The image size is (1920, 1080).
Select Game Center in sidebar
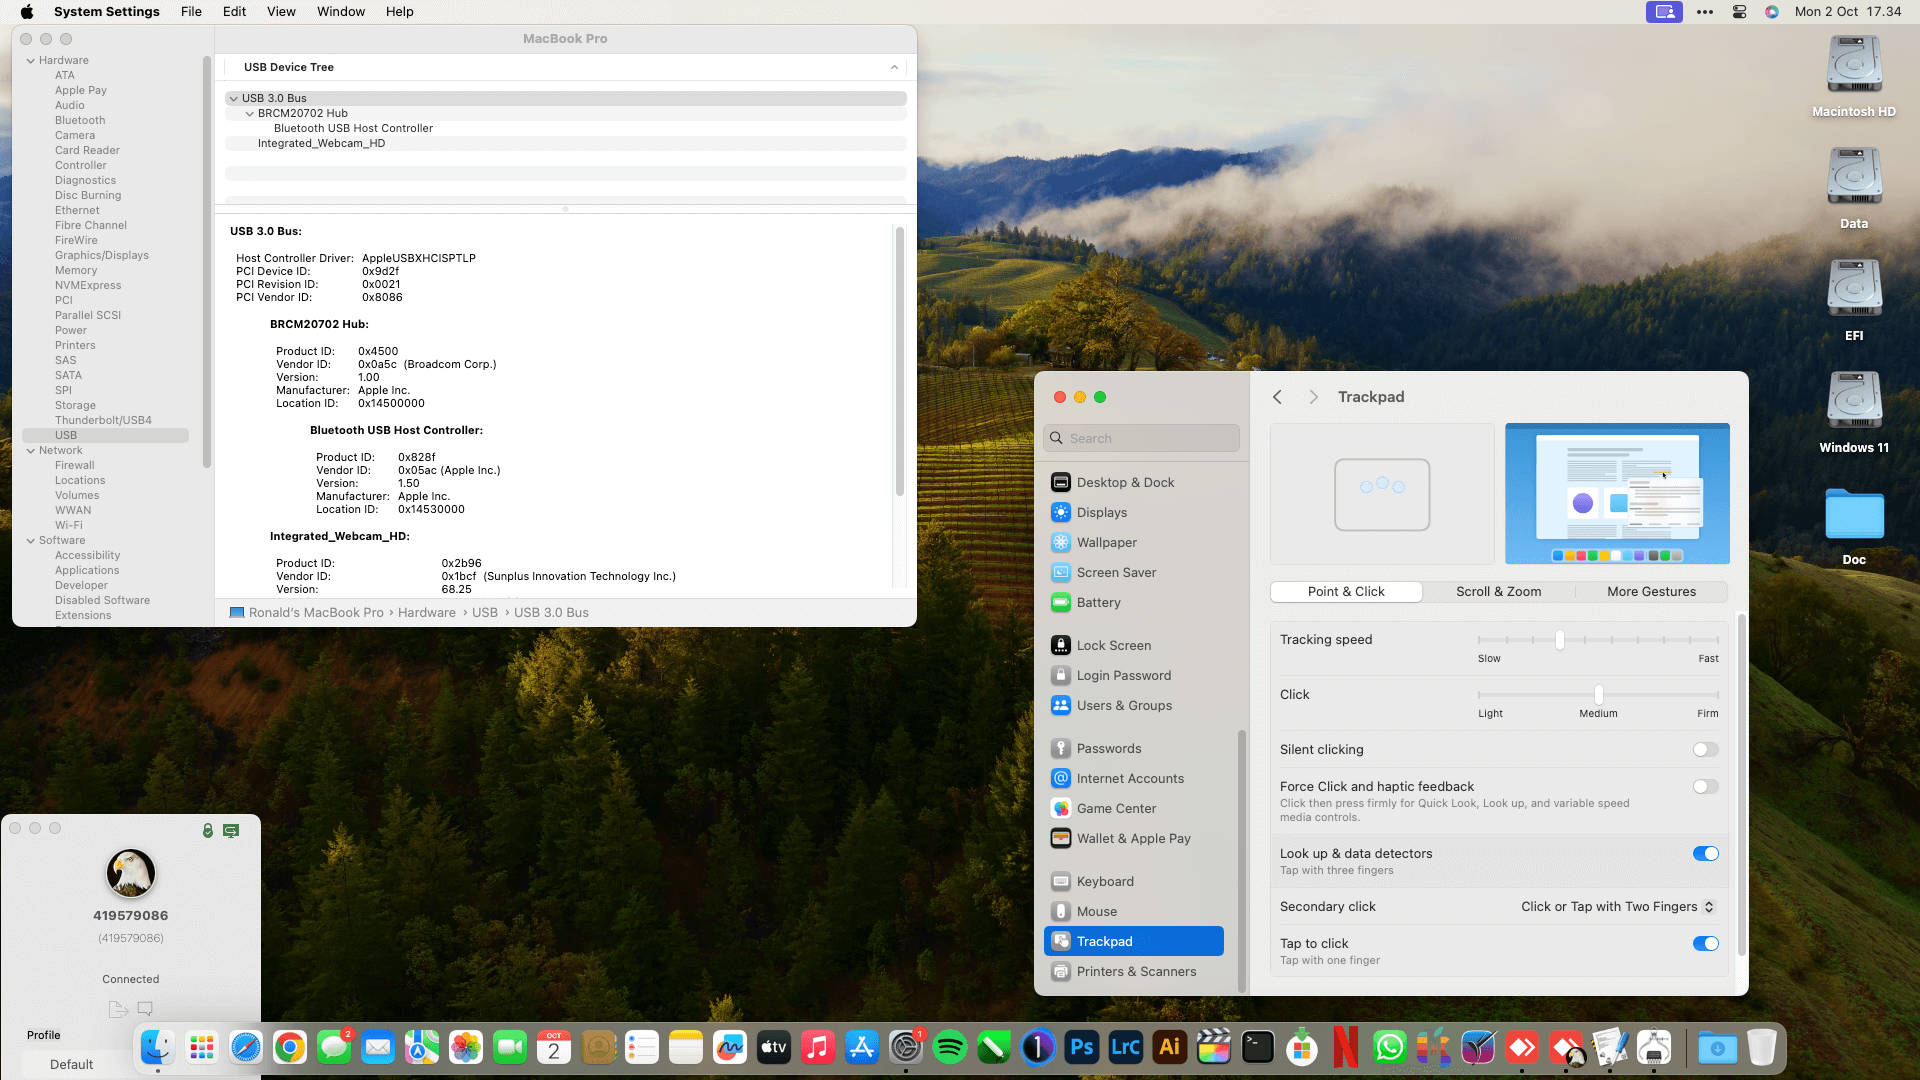(1115, 808)
